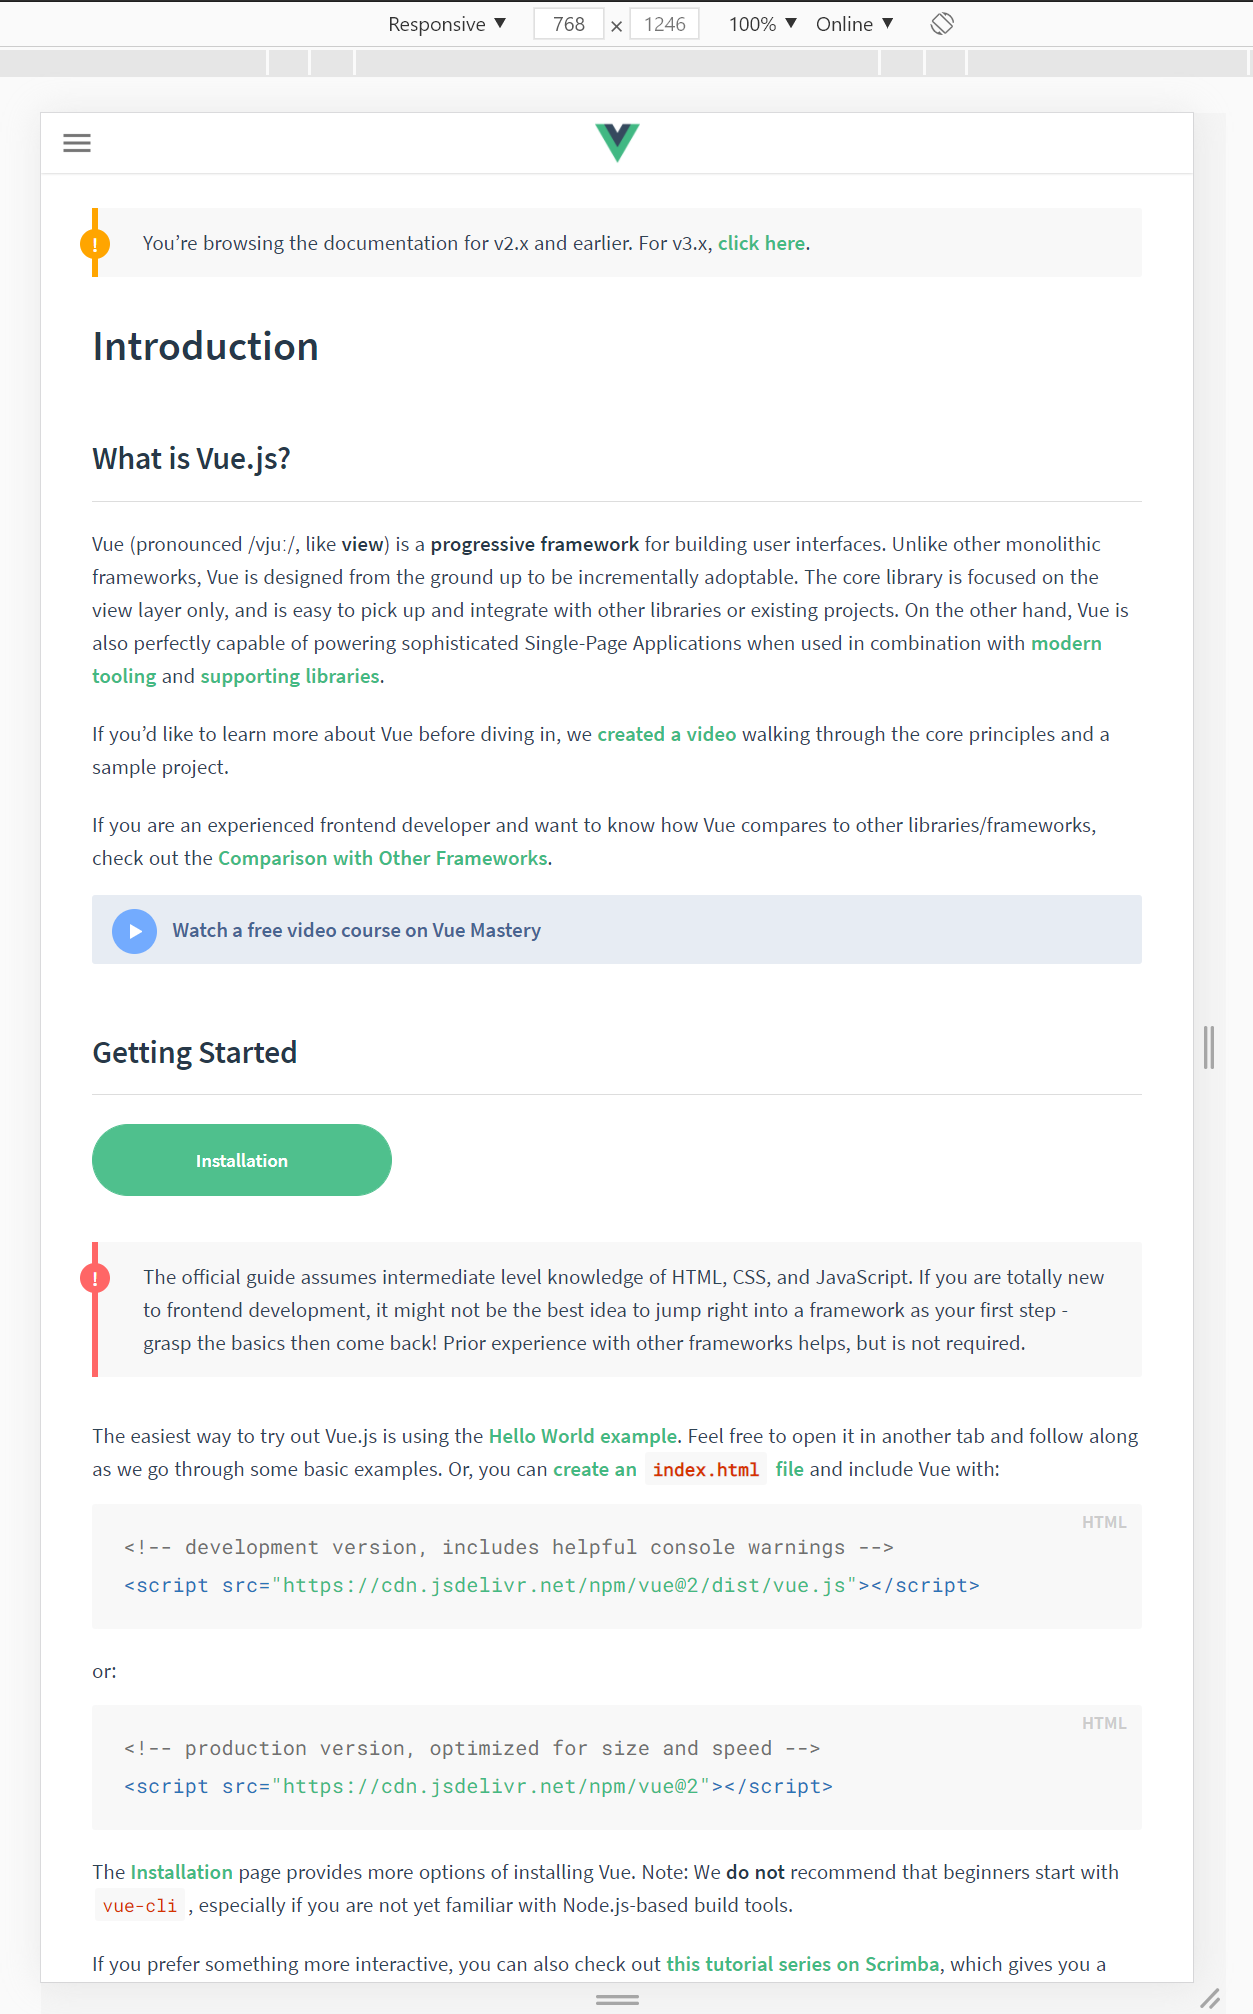
Task: Click the Vue.js logo
Action: tap(616, 143)
